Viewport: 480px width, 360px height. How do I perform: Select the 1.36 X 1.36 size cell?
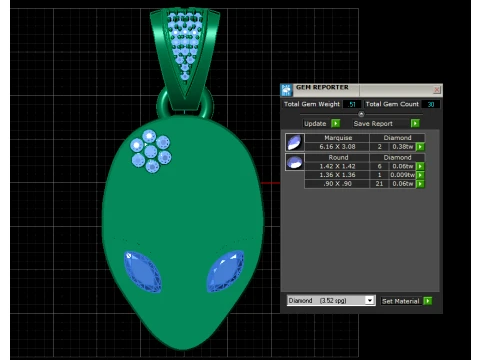[x=337, y=175]
